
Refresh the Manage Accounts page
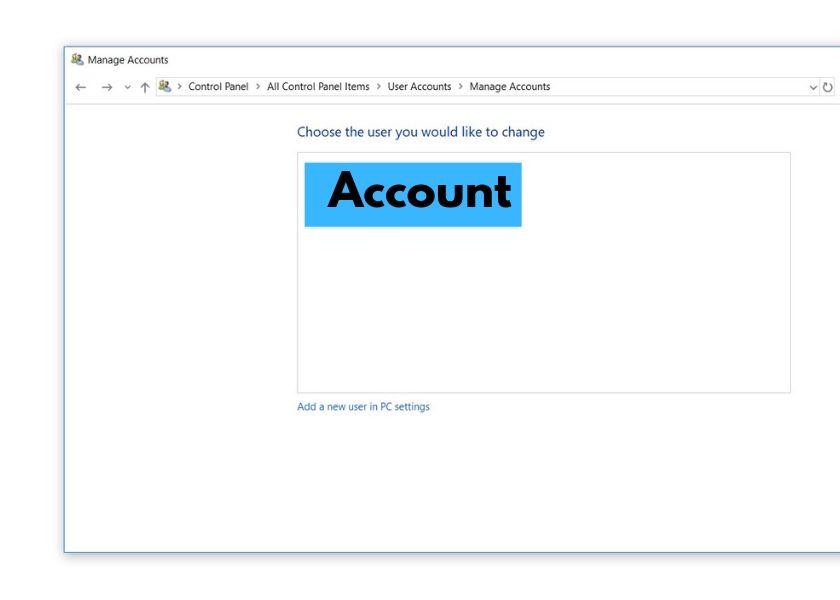coord(828,87)
